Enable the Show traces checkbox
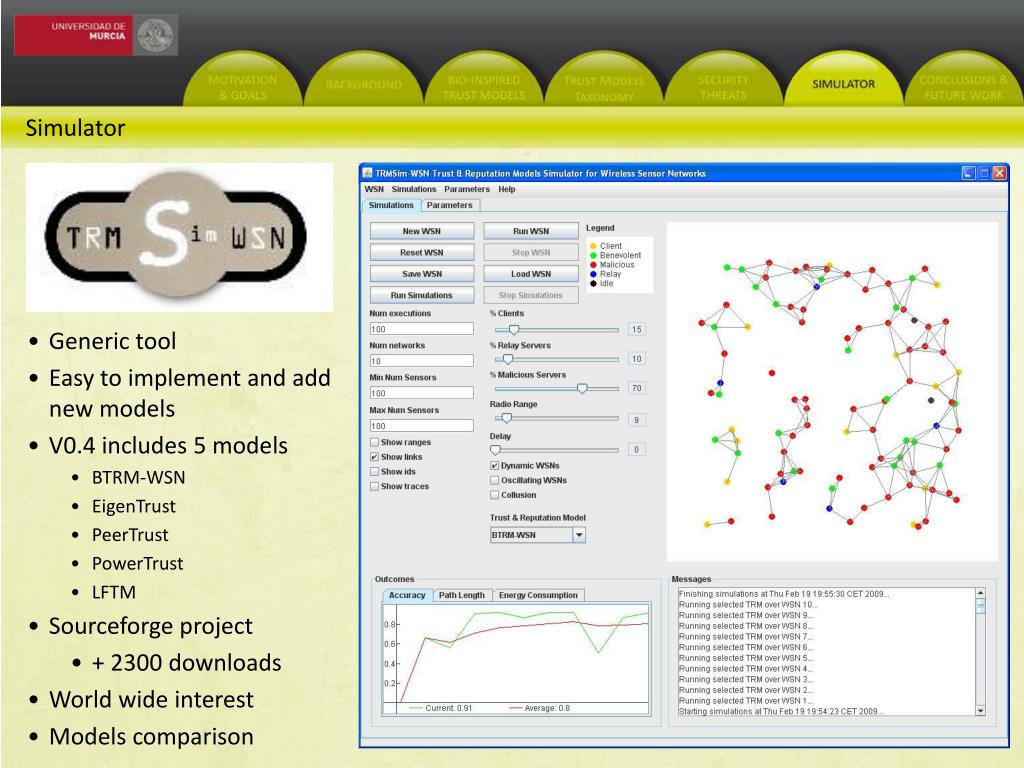The image size is (1024, 768). (375, 487)
